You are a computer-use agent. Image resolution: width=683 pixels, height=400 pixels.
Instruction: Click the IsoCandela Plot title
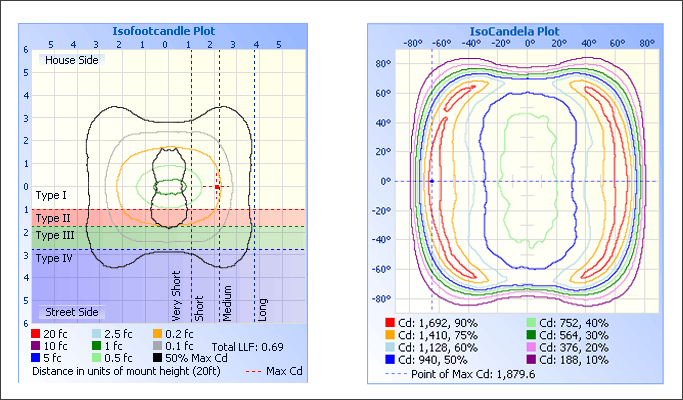tap(514, 31)
